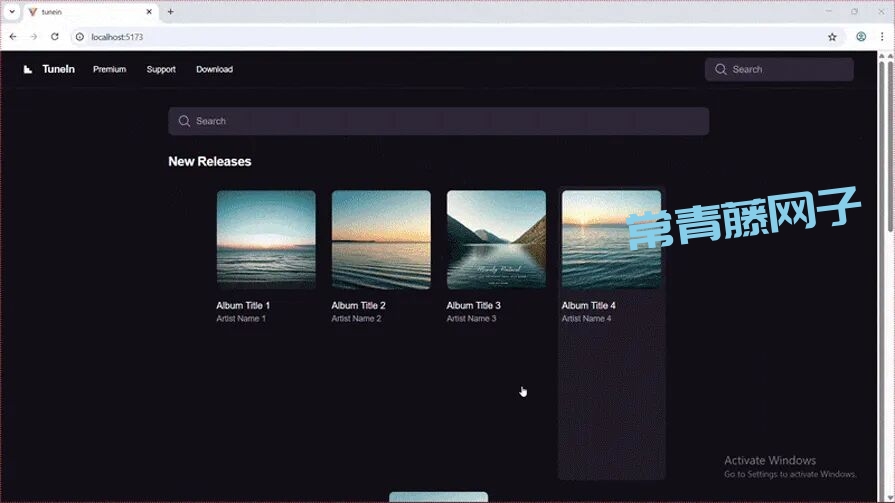Close the tunein browser tab
Viewport: 895px width, 503px height.
click(150, 12)
